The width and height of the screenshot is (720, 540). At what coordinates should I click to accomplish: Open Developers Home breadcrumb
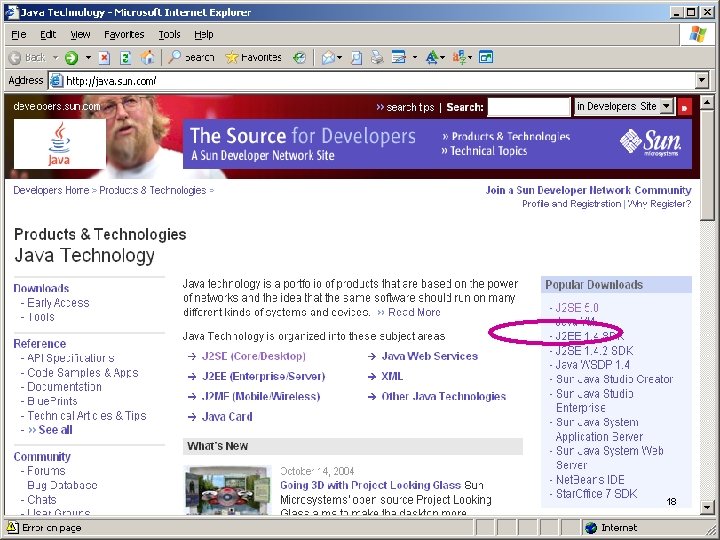[51, 190]
